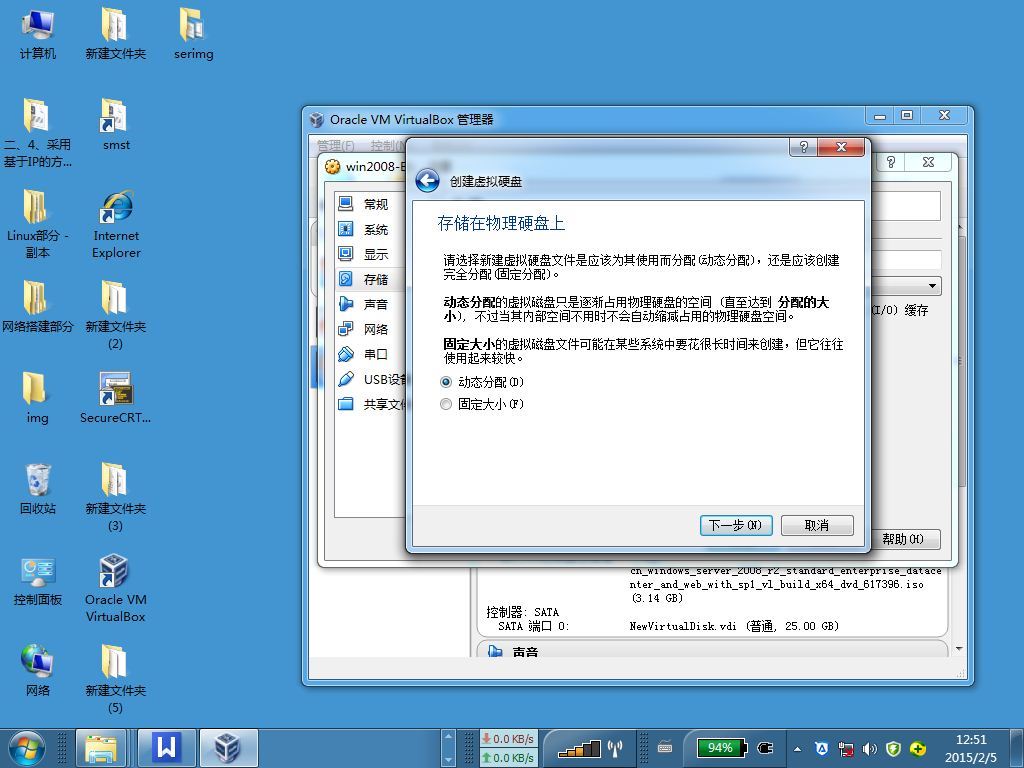The image size is (1024, 768).
Task: Click the volume speaker tray icon
Action: pos(869,748)
